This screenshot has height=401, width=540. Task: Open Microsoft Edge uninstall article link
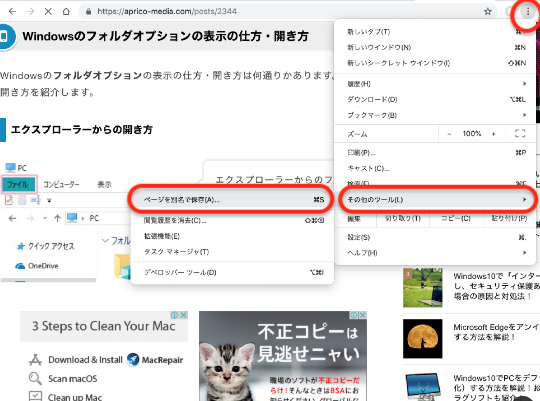[496, 332]
